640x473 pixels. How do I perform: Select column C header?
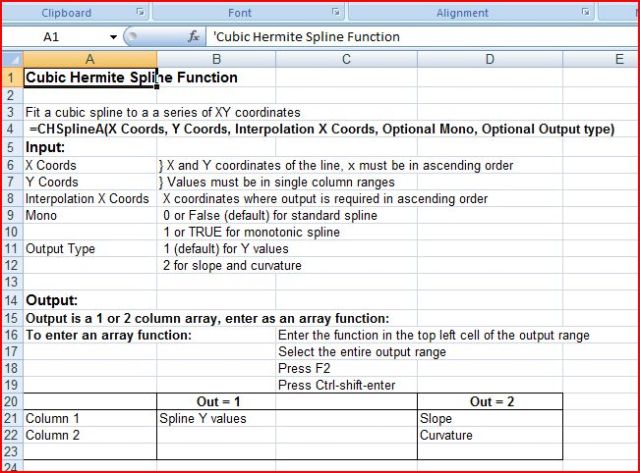tap(346, 60)
